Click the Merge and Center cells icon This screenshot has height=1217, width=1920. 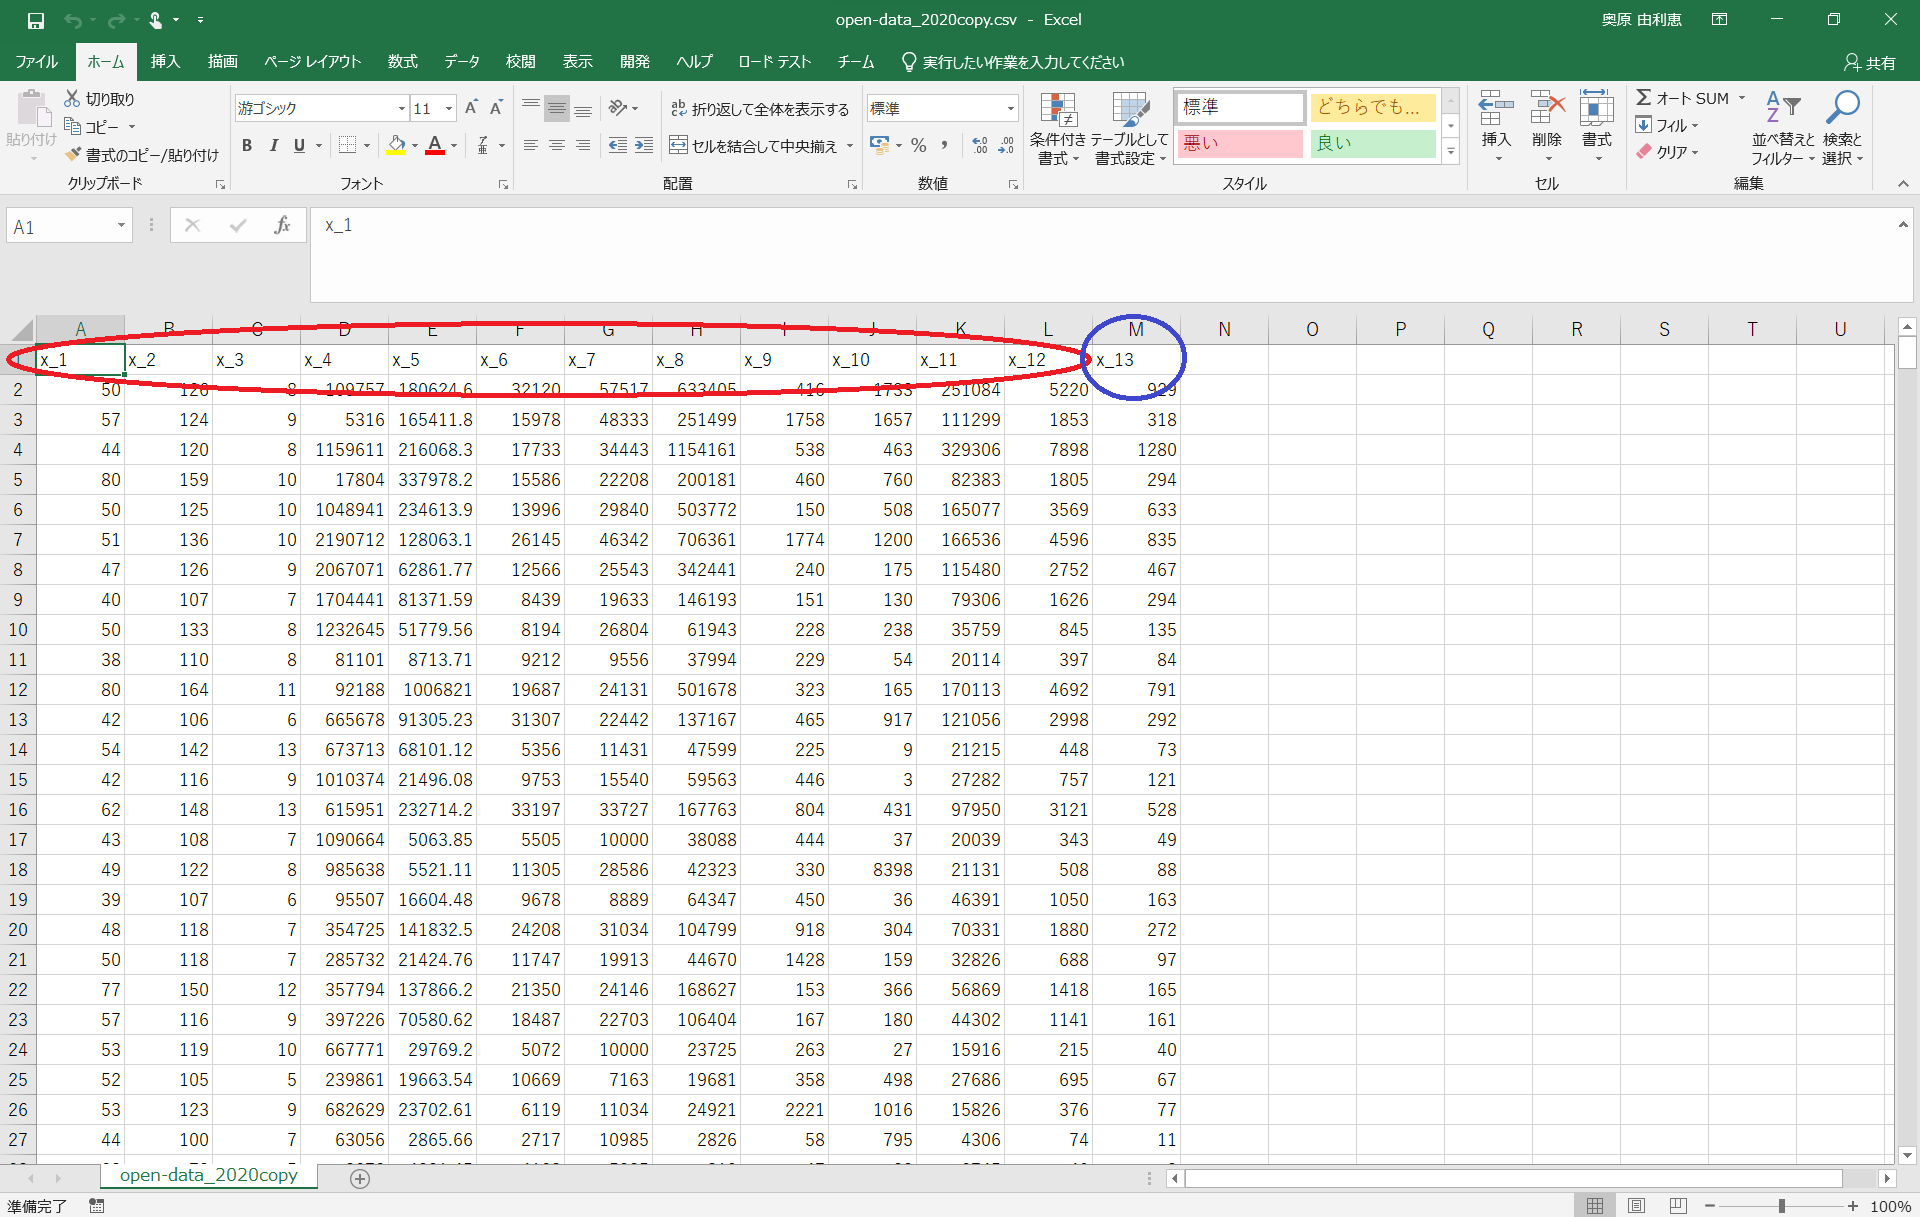pyautogui.click(x=678, y=146)
